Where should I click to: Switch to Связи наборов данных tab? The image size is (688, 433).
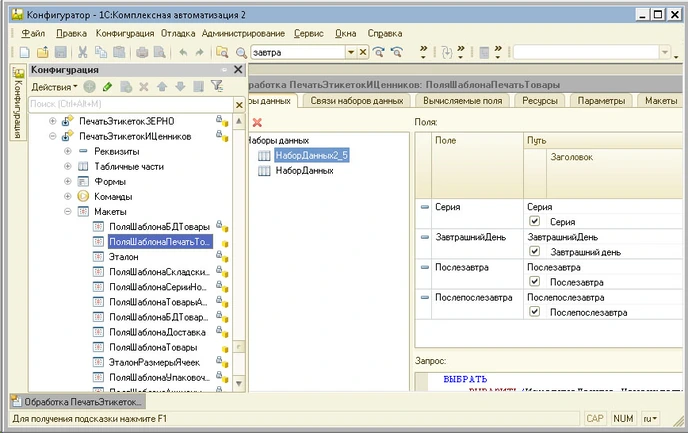pos(357,101)
